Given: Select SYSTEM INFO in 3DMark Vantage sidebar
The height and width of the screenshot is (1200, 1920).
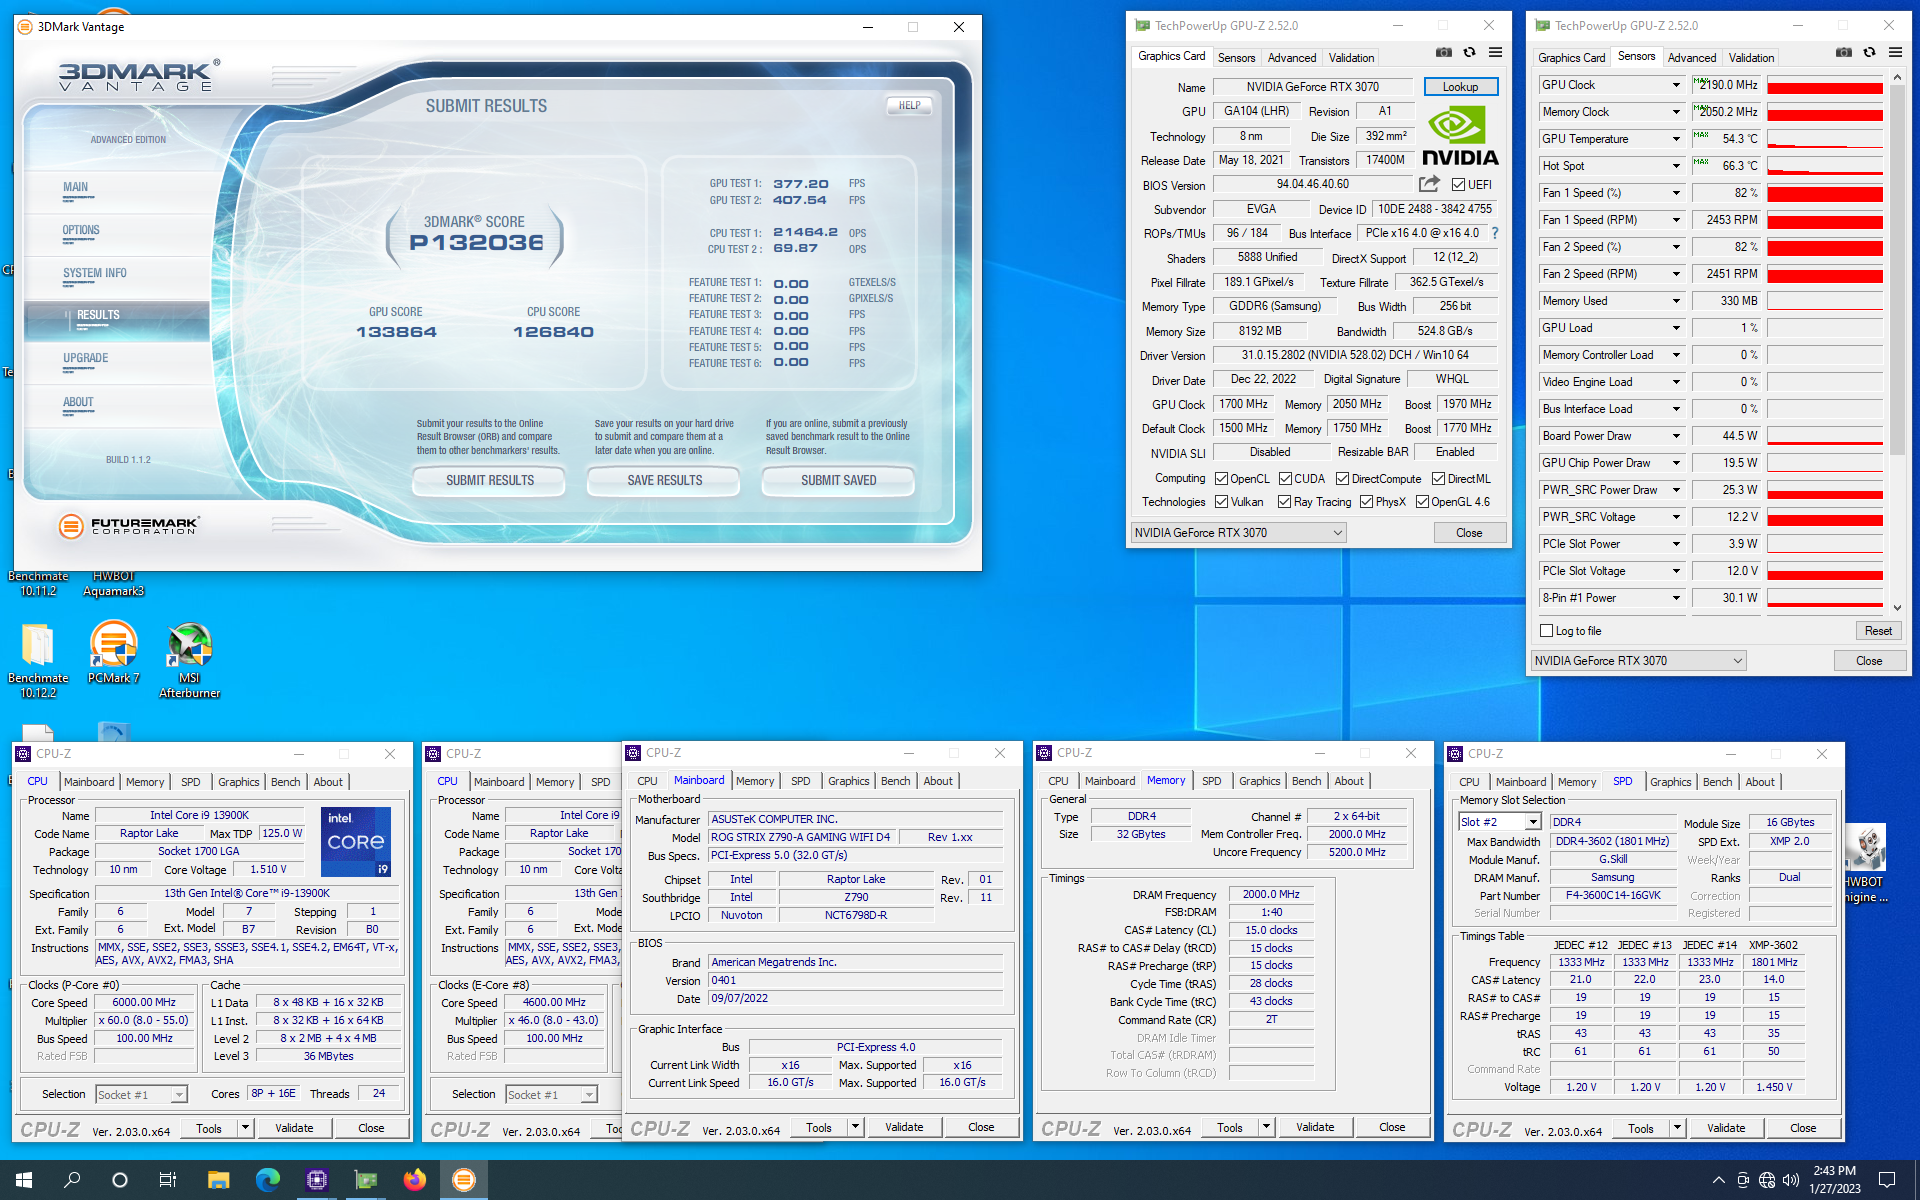Looking at the screenshot, I should tap(95, 274).
